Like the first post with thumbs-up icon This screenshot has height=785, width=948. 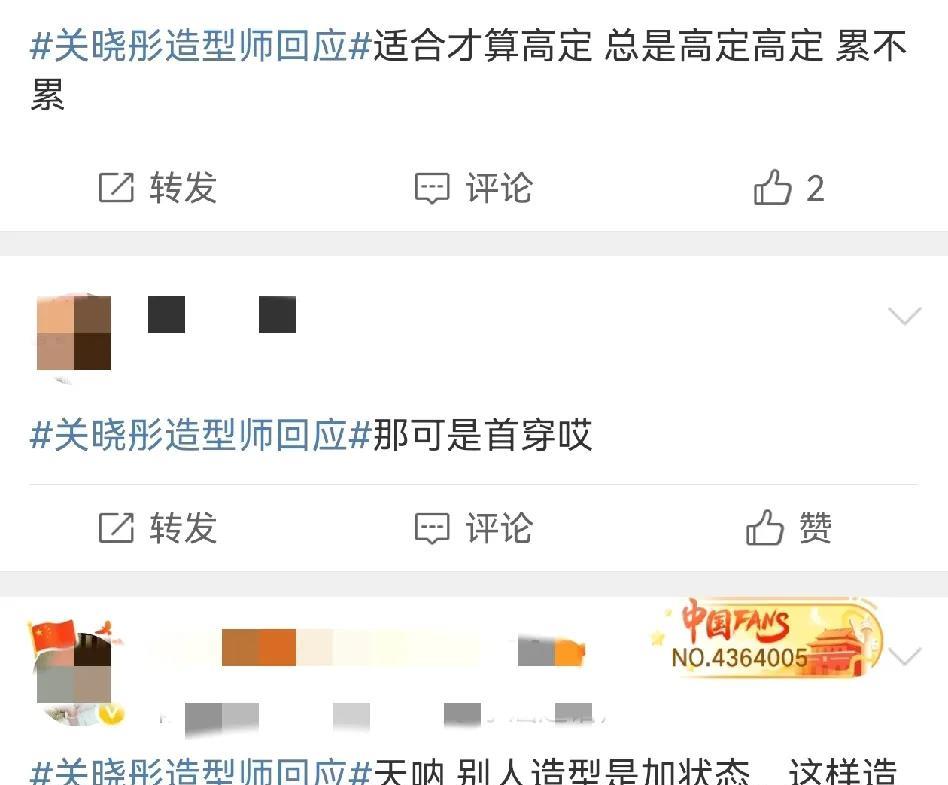pos(772,187)
